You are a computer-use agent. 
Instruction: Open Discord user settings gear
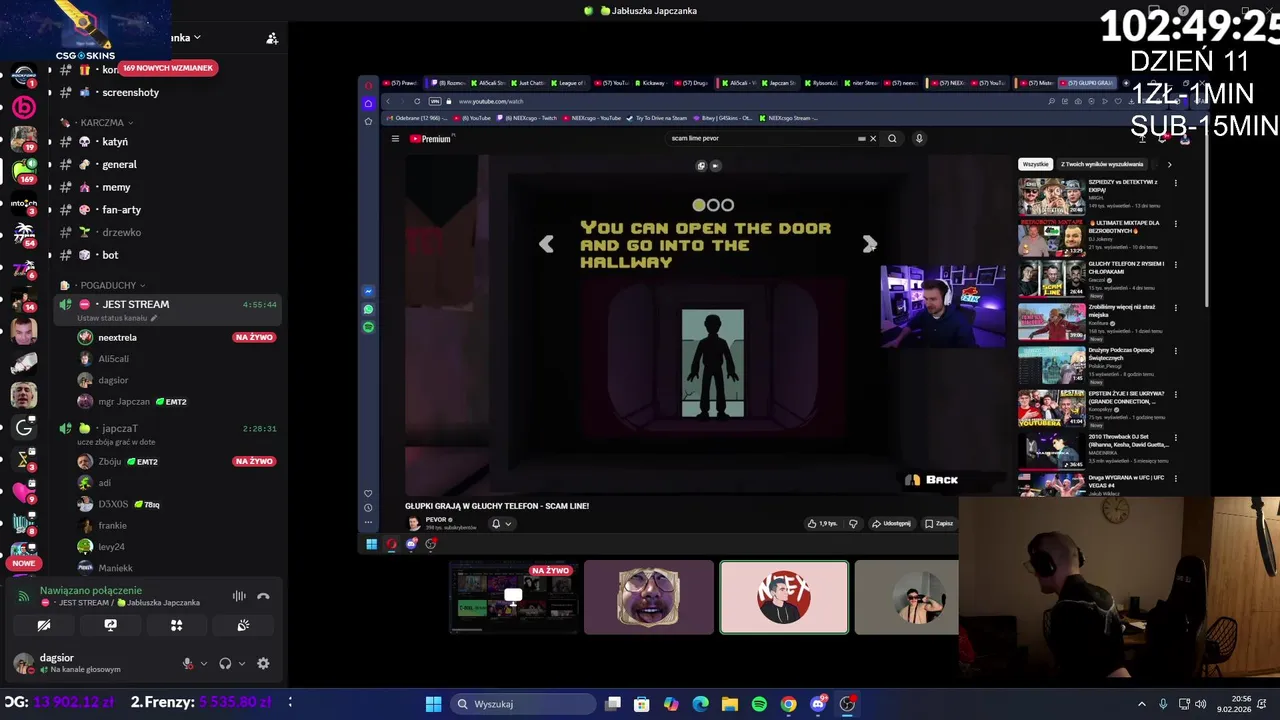coord(263,663)
